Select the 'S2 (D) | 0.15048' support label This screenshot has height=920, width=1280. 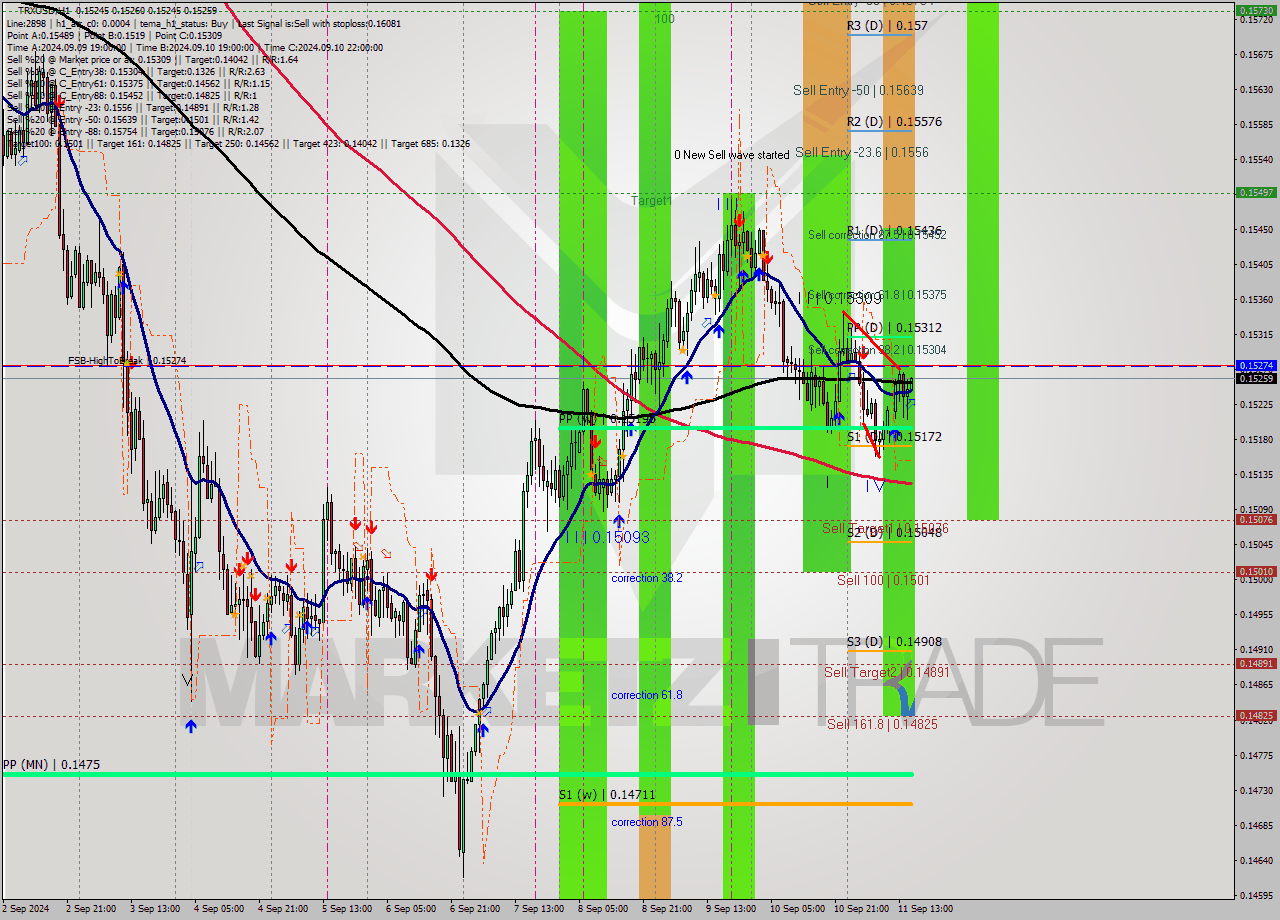[x=894, y=533]
